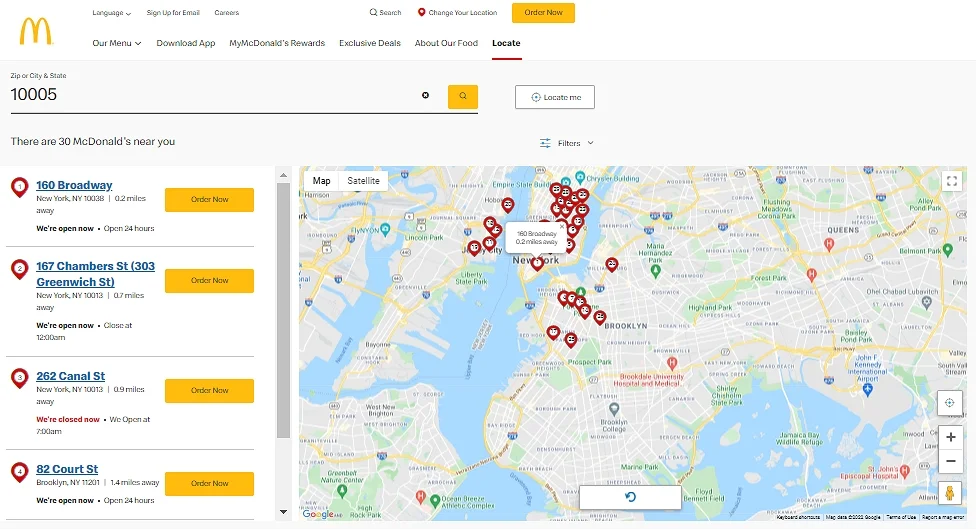Open the 262 Canal St location link
976x530 pixels.
coord(70,376)
